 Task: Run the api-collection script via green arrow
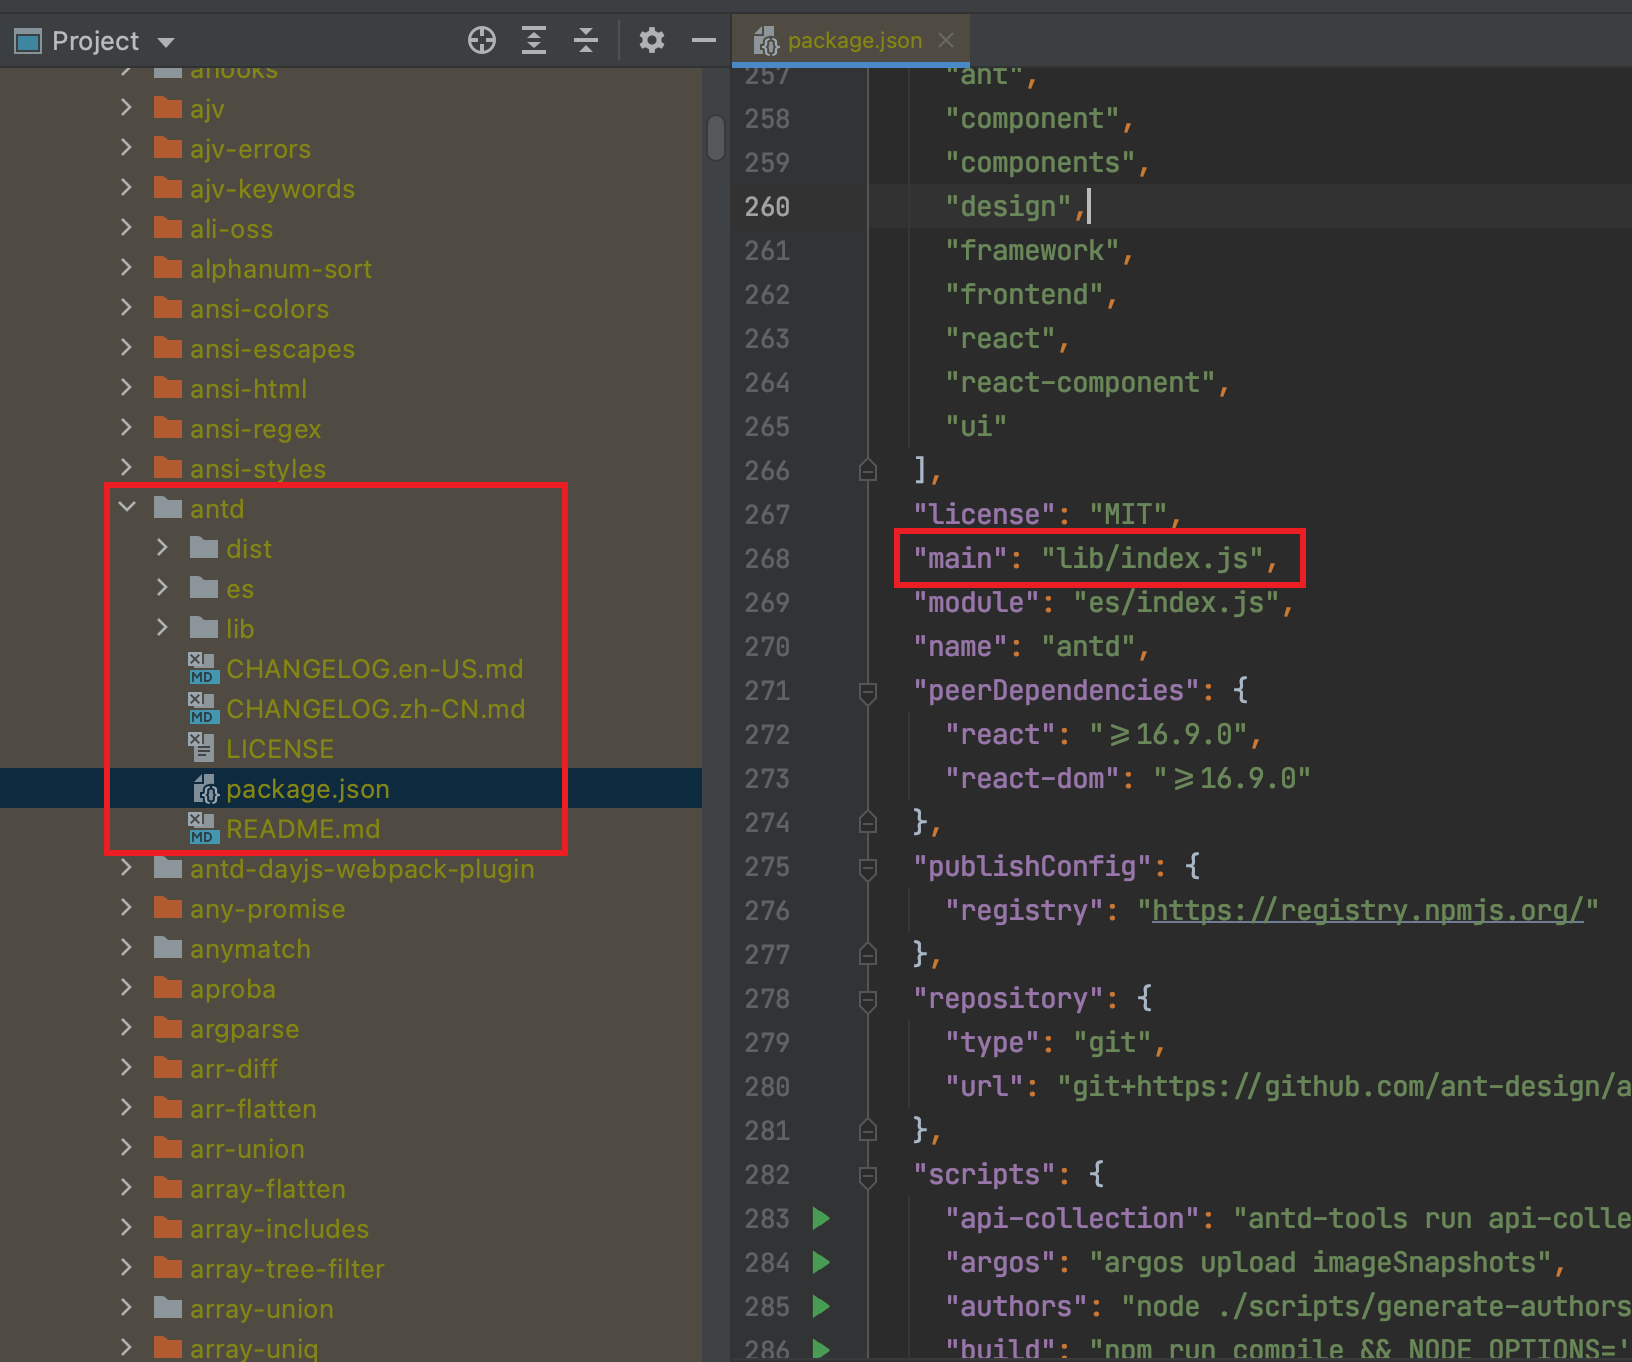pos(820,1219)
